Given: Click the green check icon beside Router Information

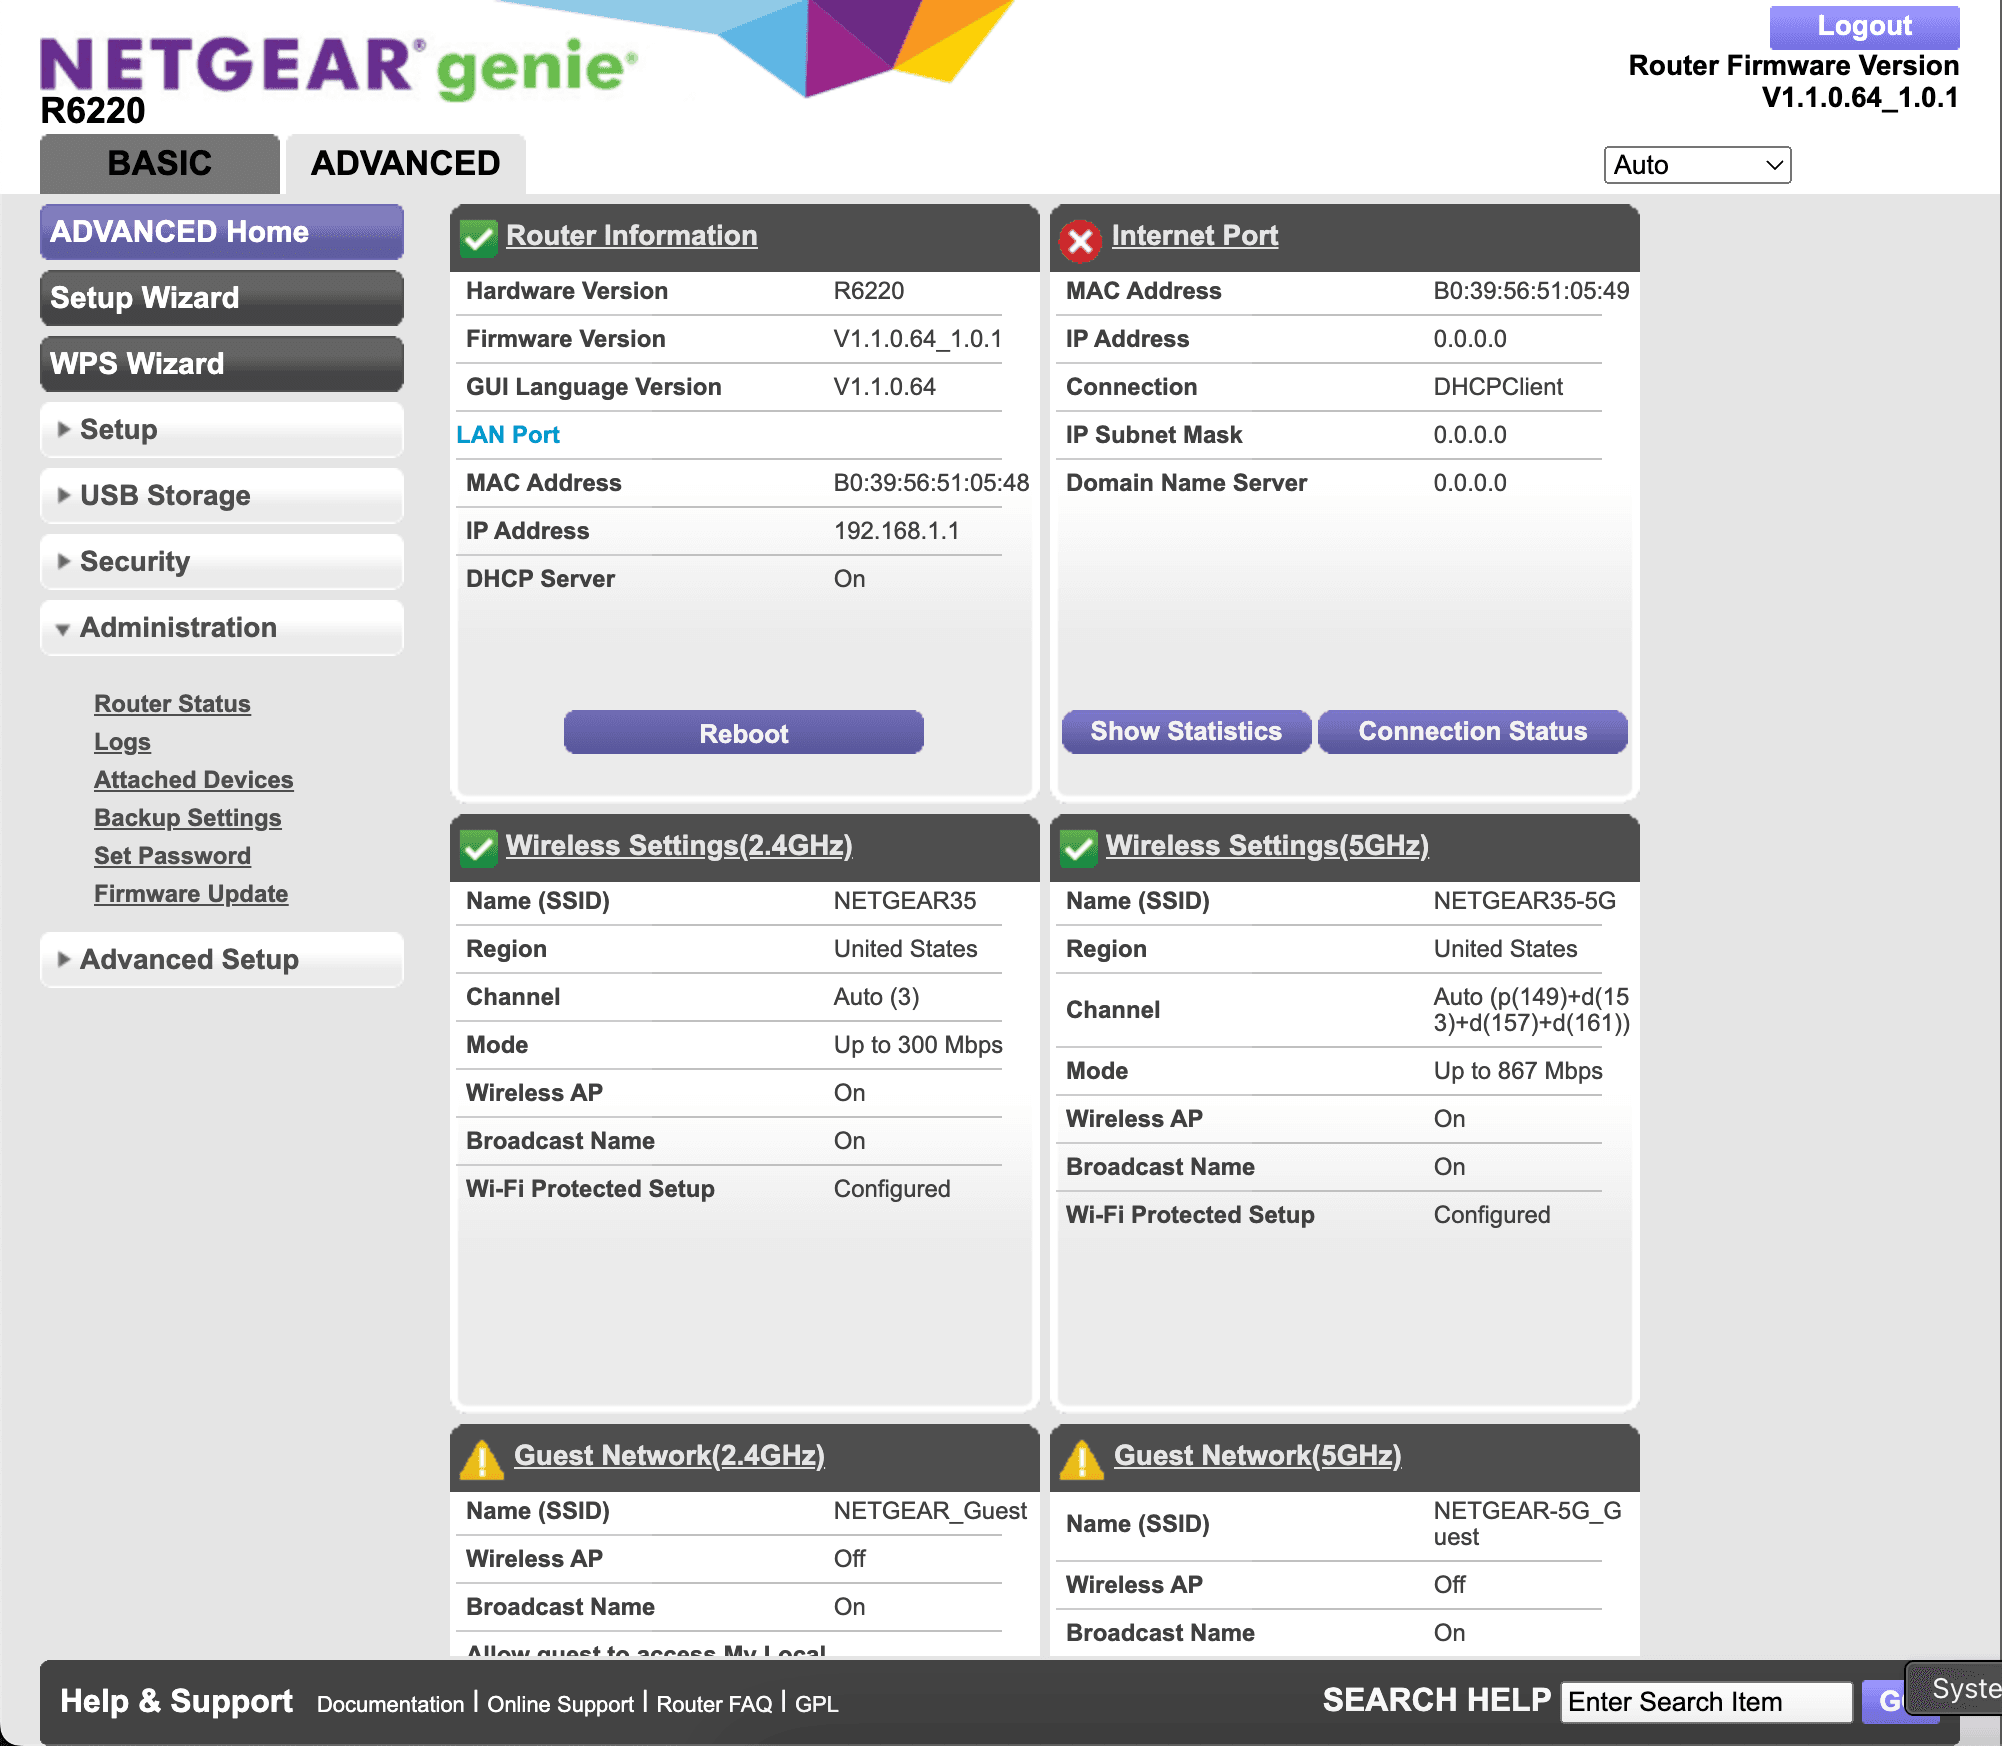Looking at the screenshot, I should [478, 237].
